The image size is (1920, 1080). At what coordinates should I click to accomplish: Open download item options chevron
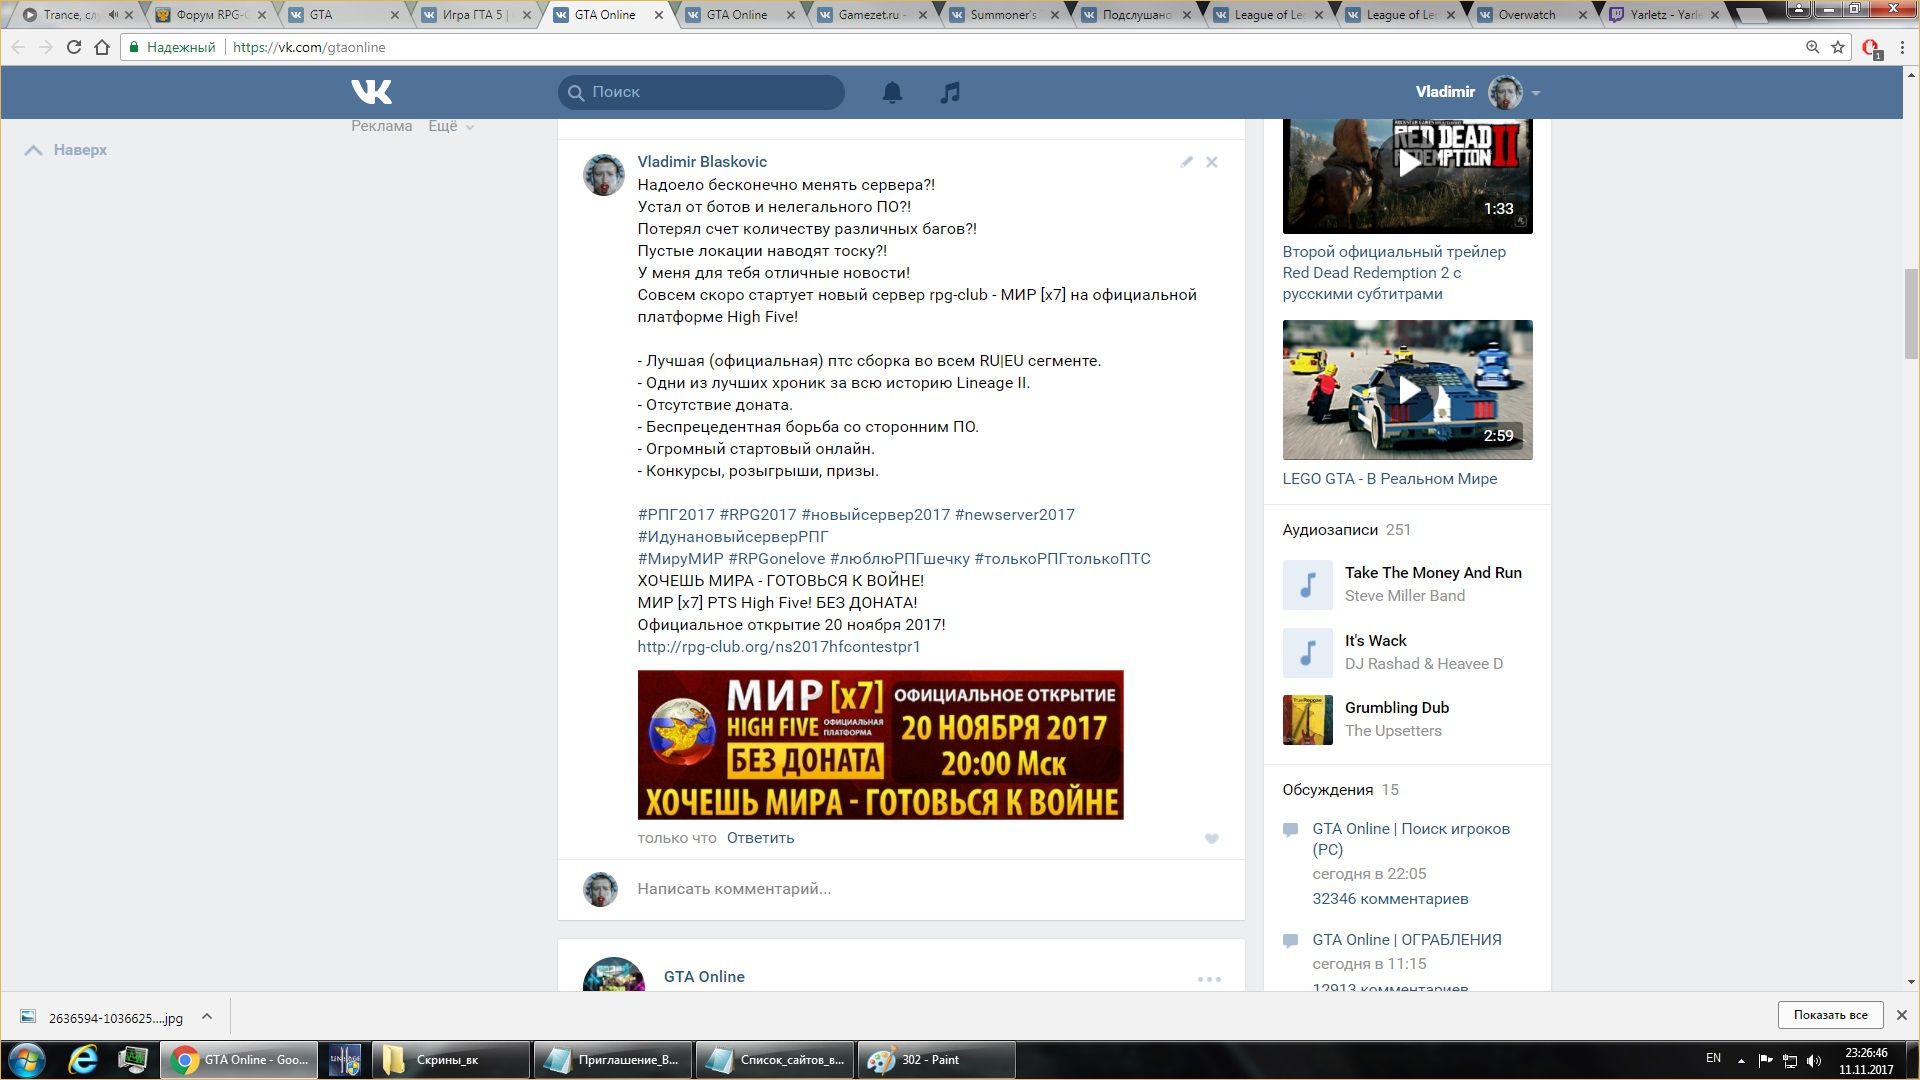[x=207, y=1017]
